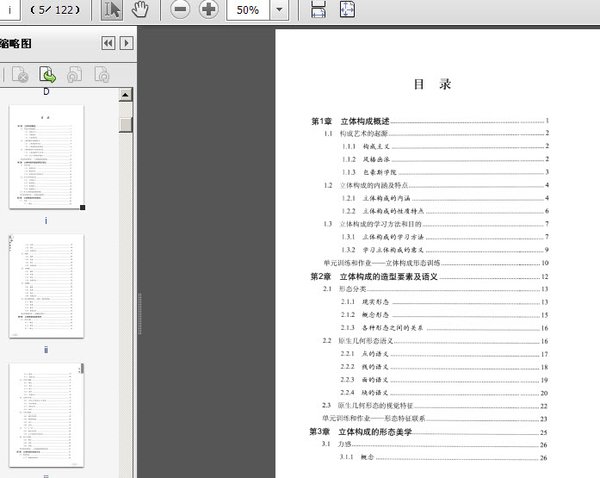Image resolution: width=600 pixels, height=478 pixels.
Task: Activate the Hand pan tool
Action: point(140,11)
